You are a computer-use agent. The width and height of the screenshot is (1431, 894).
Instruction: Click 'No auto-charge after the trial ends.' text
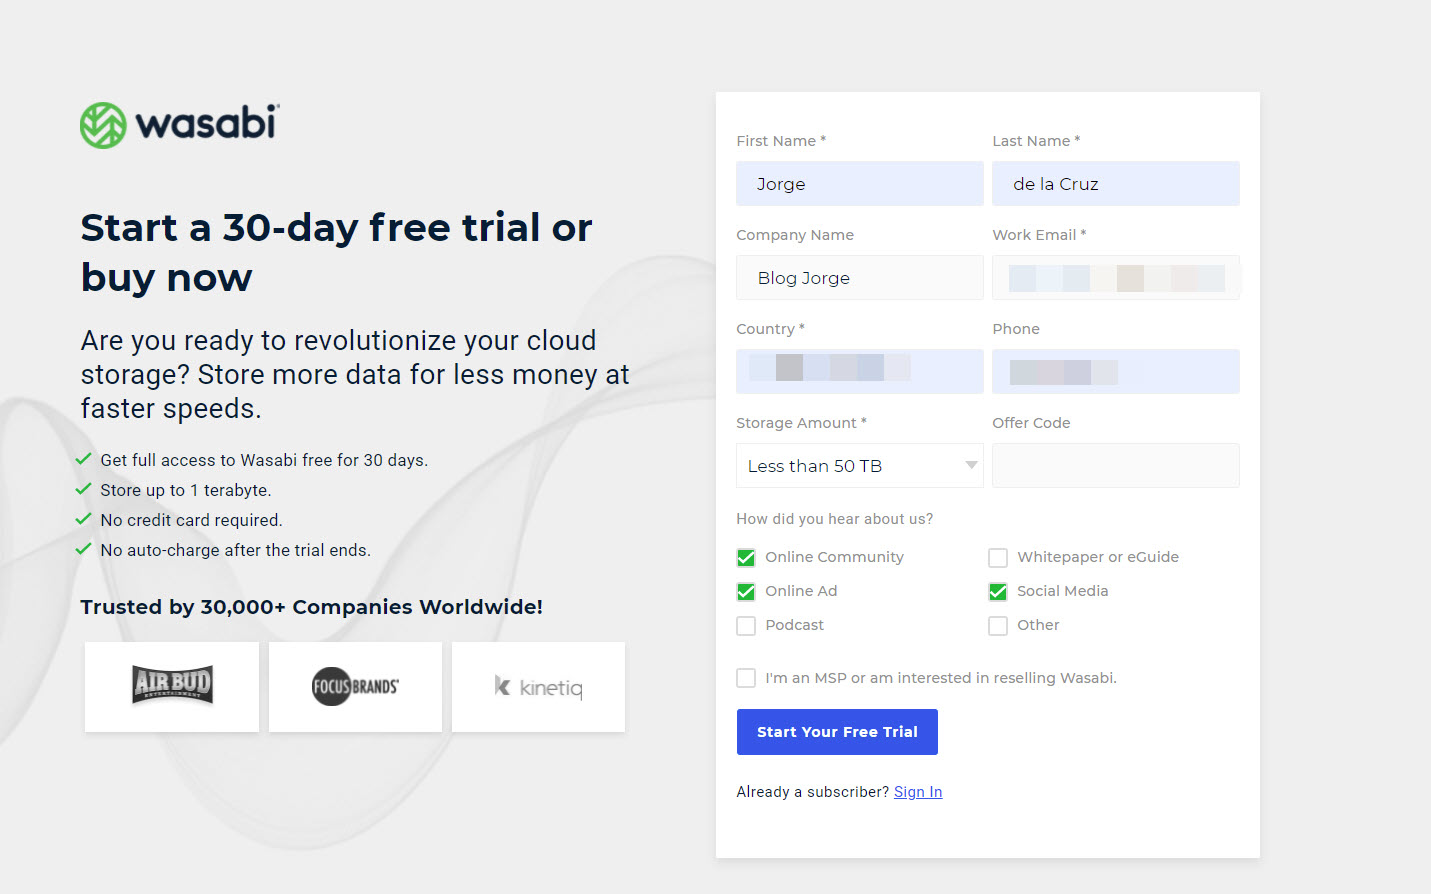pos(236,550)
